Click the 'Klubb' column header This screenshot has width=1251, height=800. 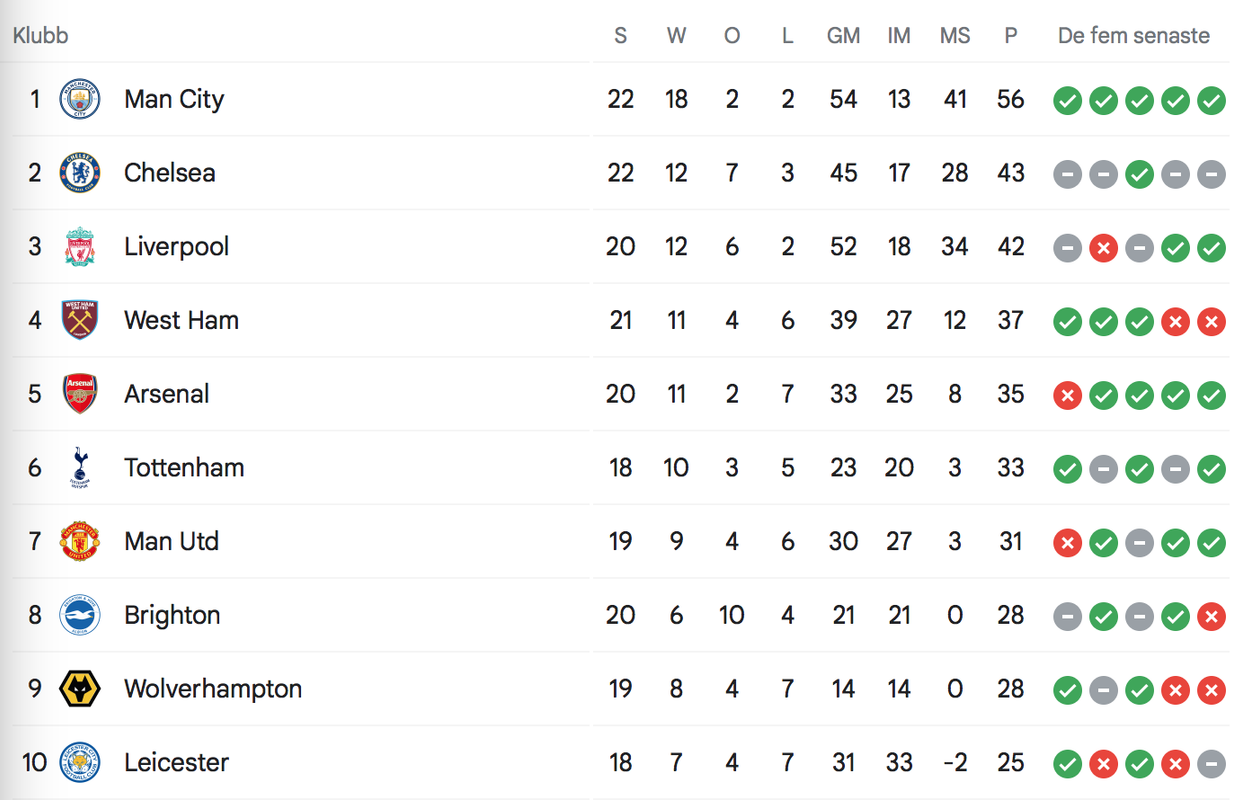[x=41, y=36]
